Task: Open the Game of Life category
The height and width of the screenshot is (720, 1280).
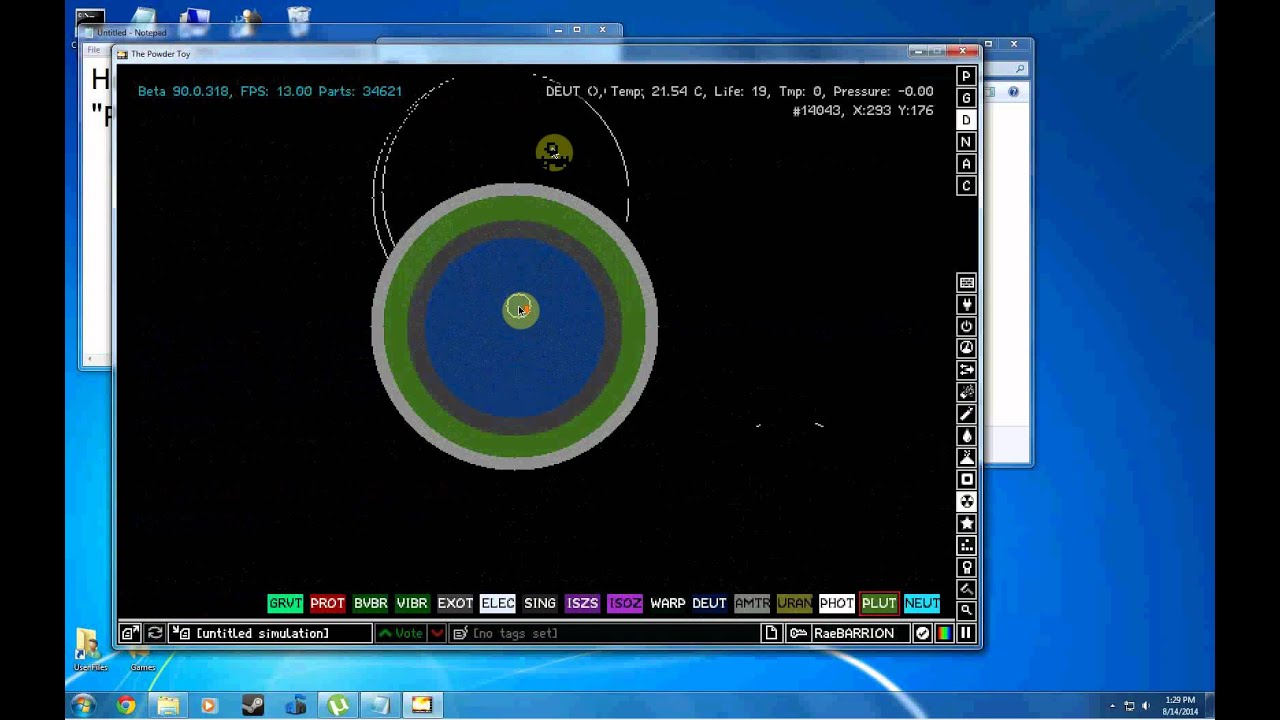Action: pyautogui.click(x=966, y=545)
